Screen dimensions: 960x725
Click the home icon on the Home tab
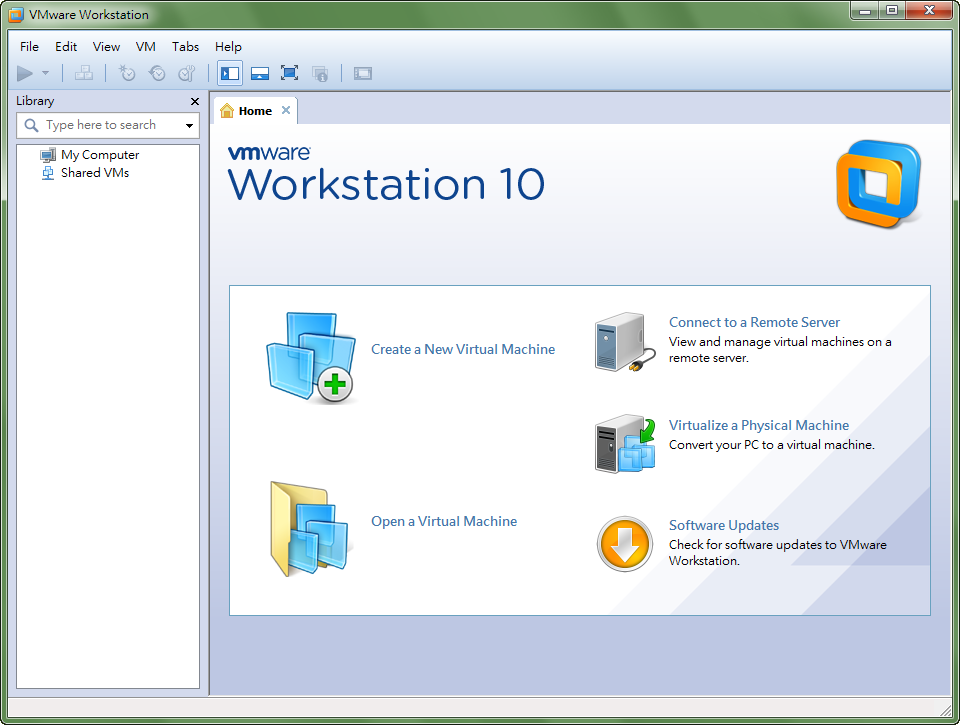227,111
